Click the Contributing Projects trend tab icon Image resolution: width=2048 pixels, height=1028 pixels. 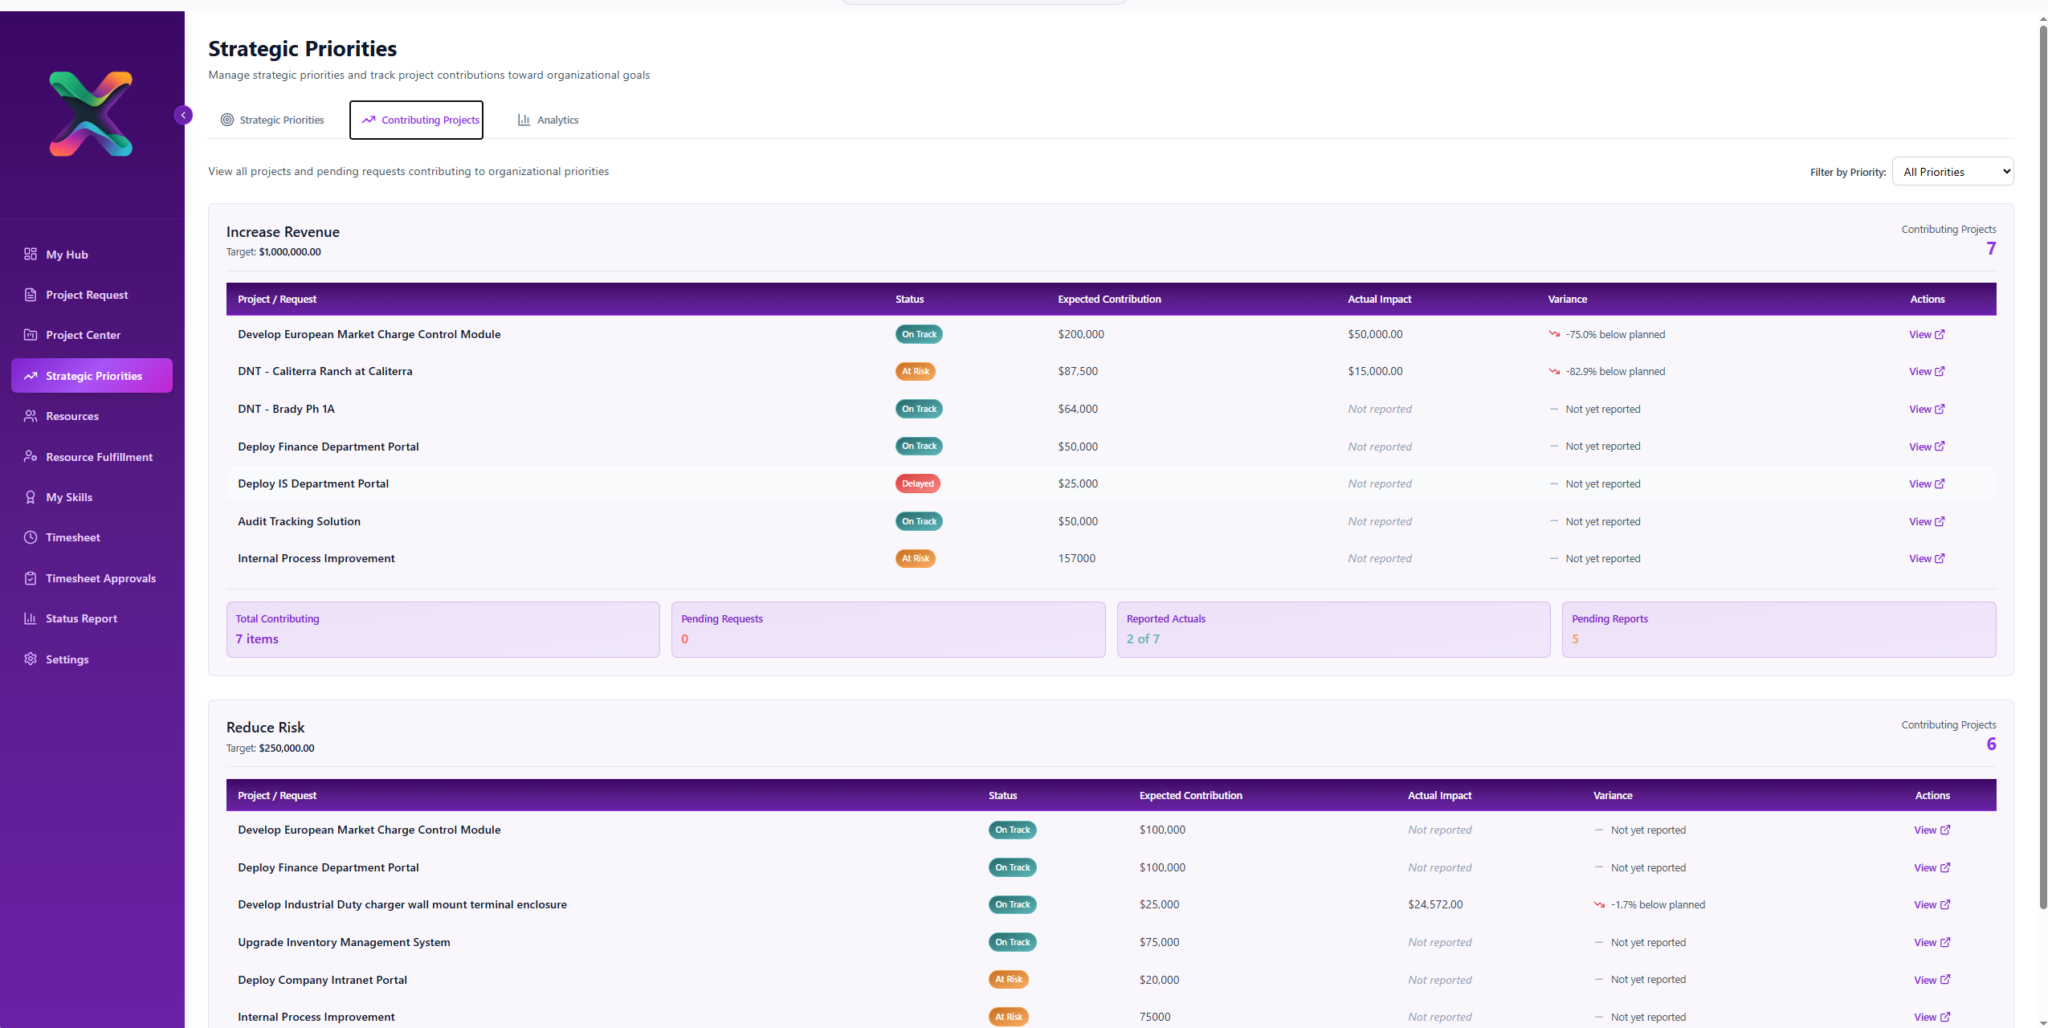point(369,120)
